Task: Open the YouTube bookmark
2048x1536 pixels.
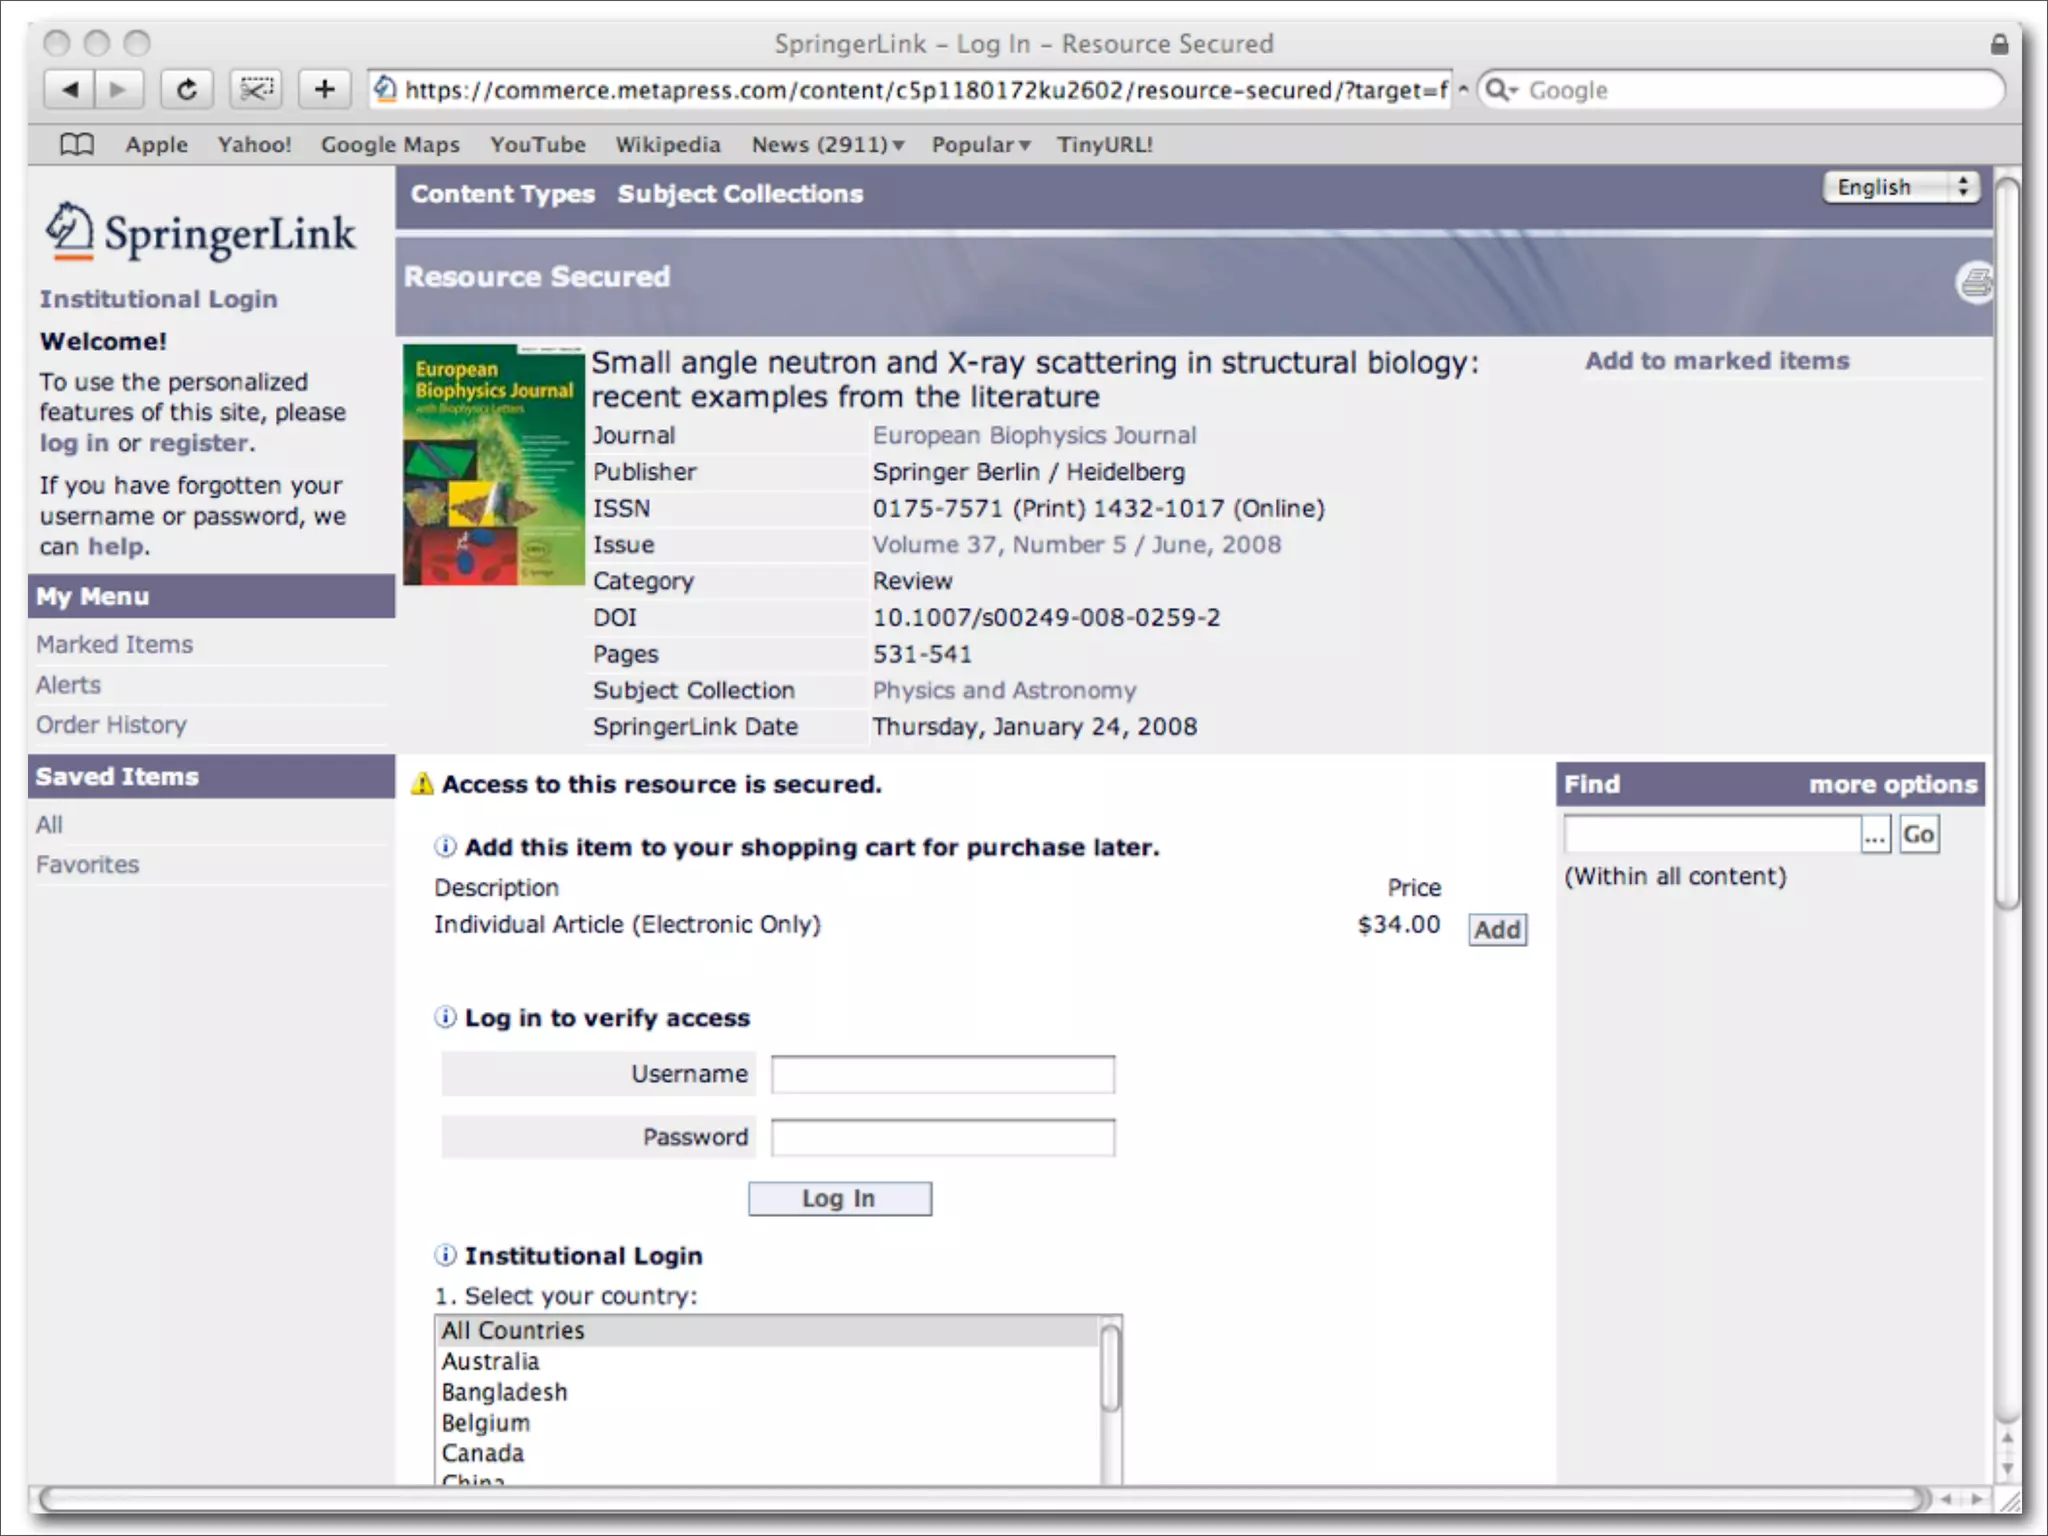Action: tap(538, 145)
